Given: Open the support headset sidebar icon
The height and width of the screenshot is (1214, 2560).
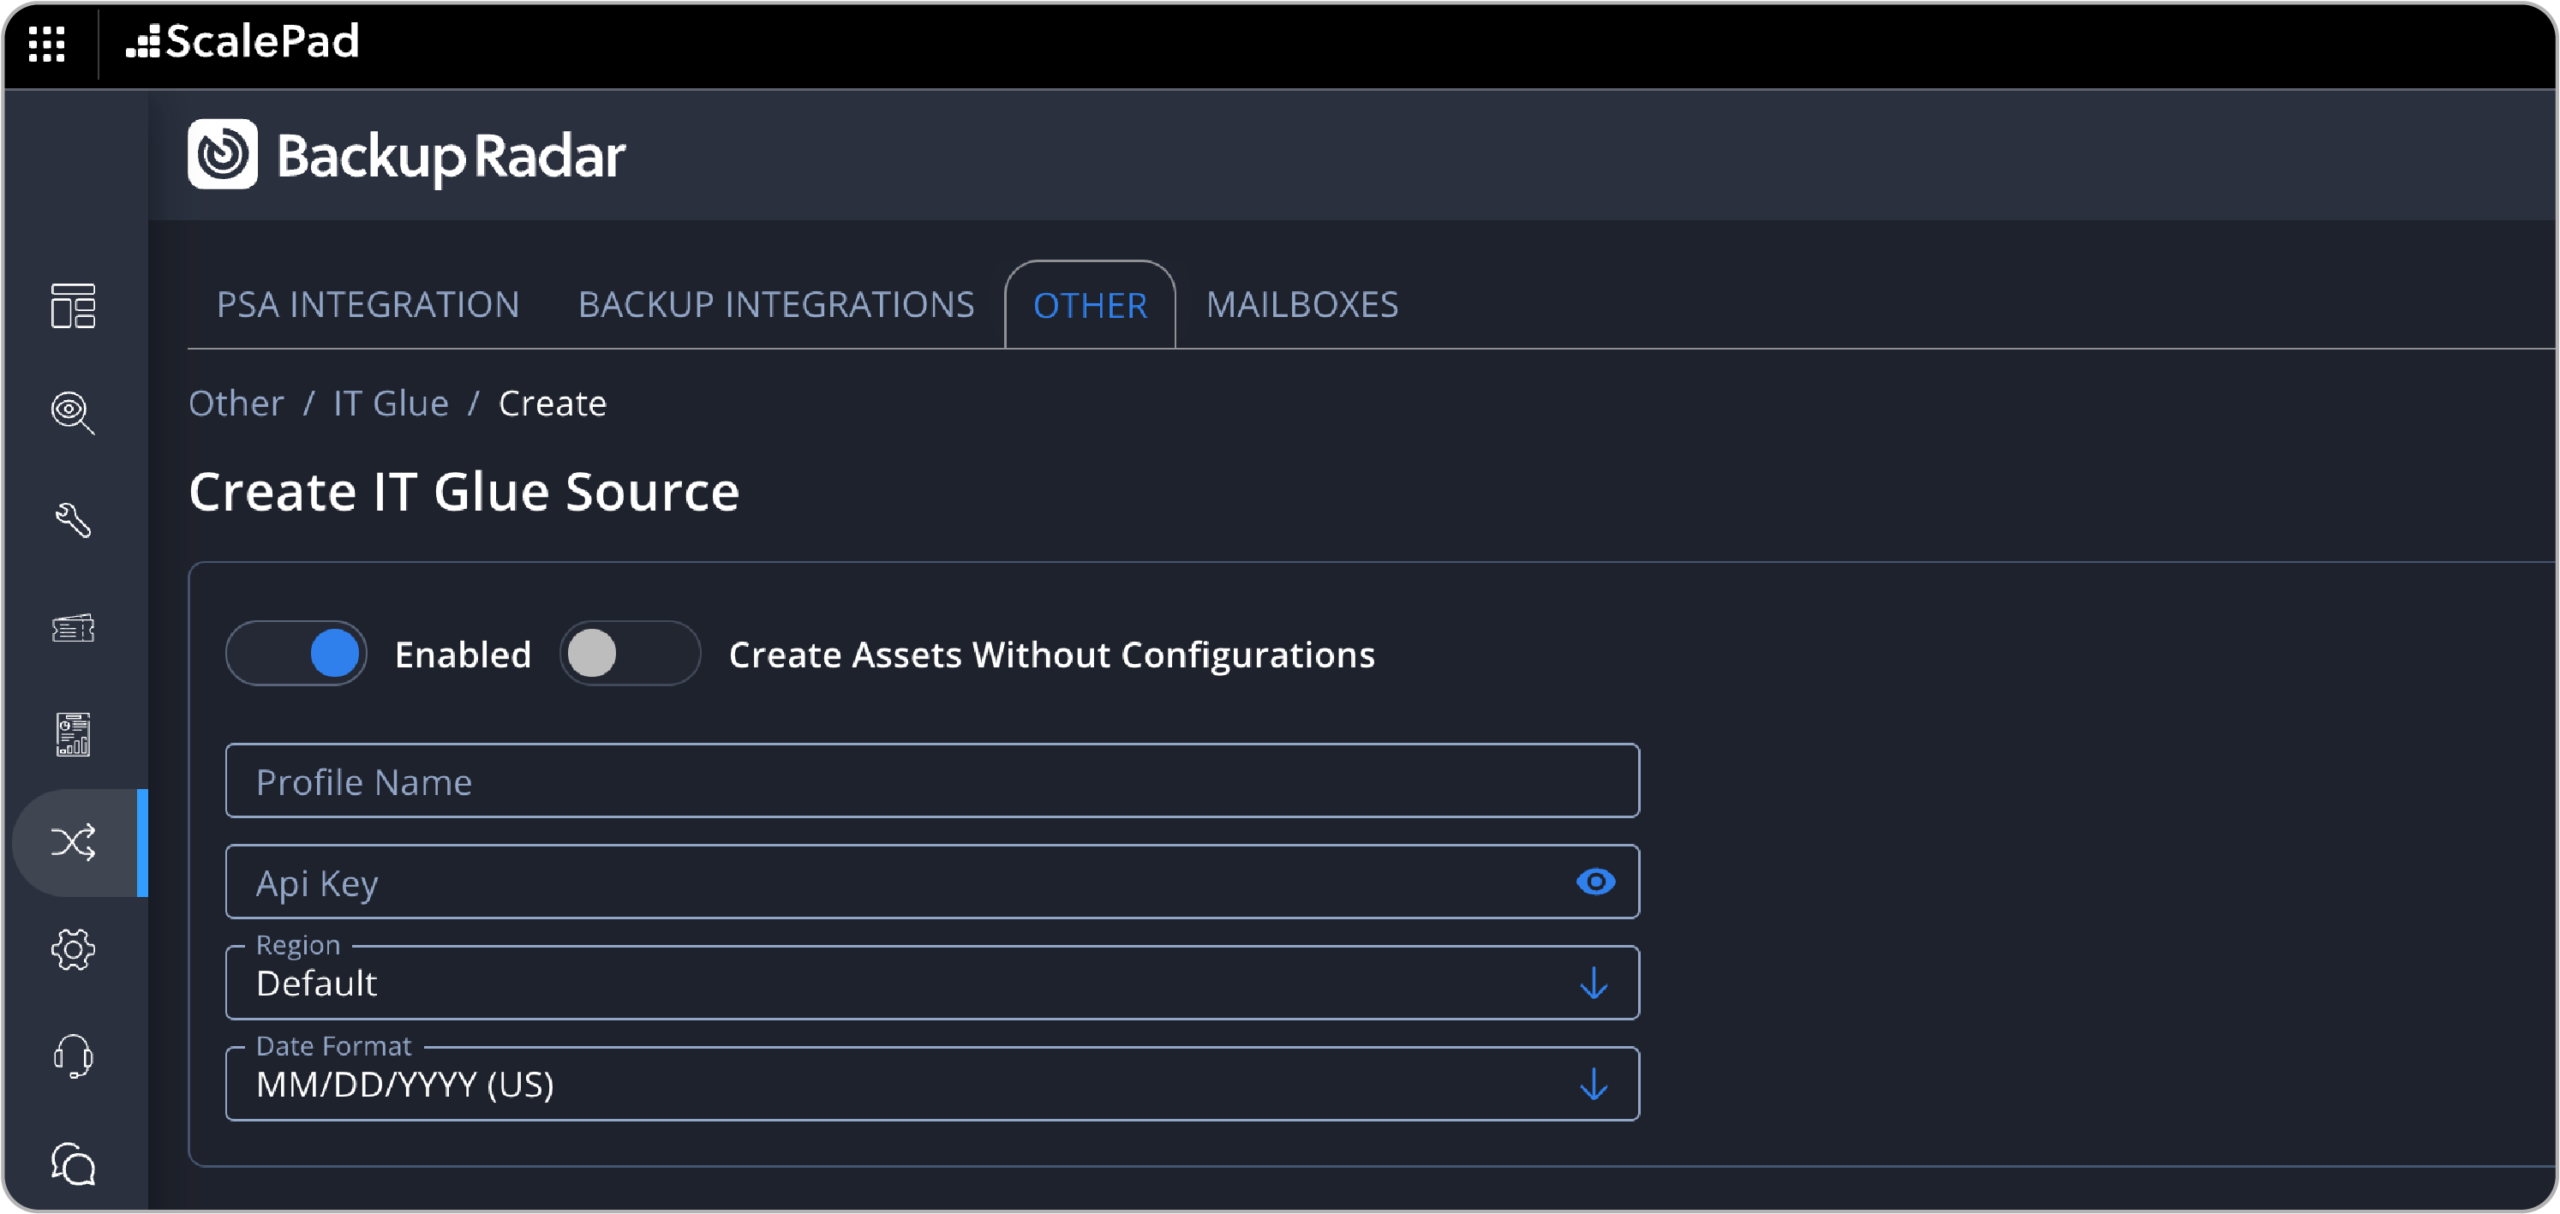Looking at the screenshot, I should coord(73,1056).
